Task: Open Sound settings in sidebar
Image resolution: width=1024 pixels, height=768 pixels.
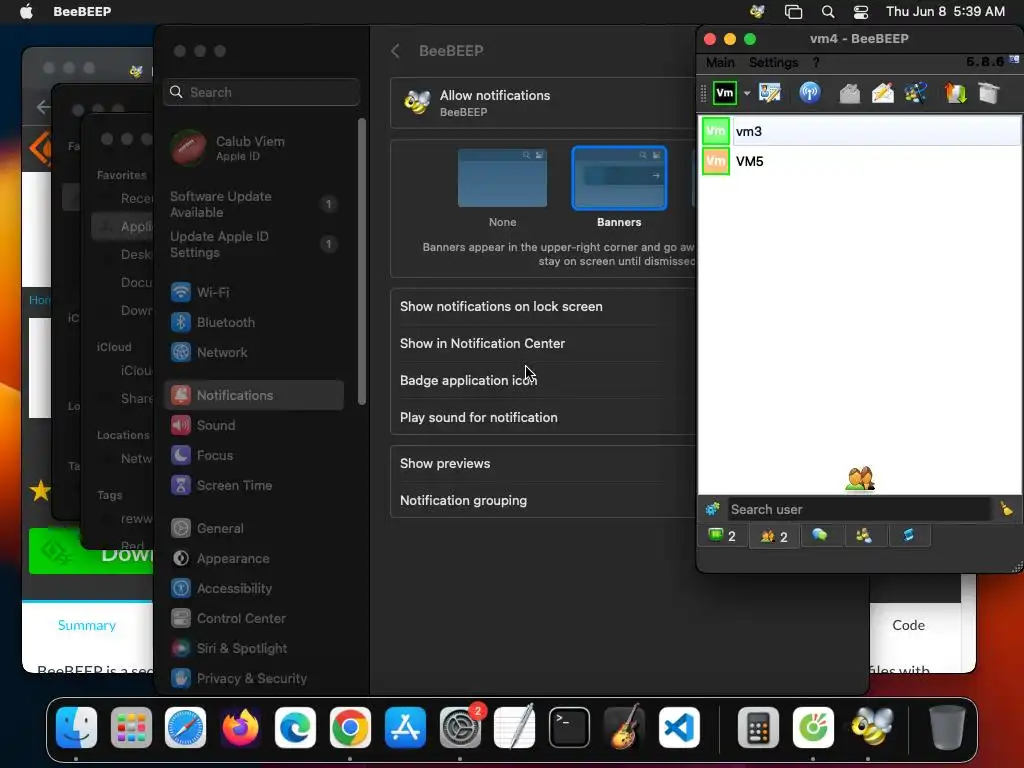Action: tap(253, 425)
